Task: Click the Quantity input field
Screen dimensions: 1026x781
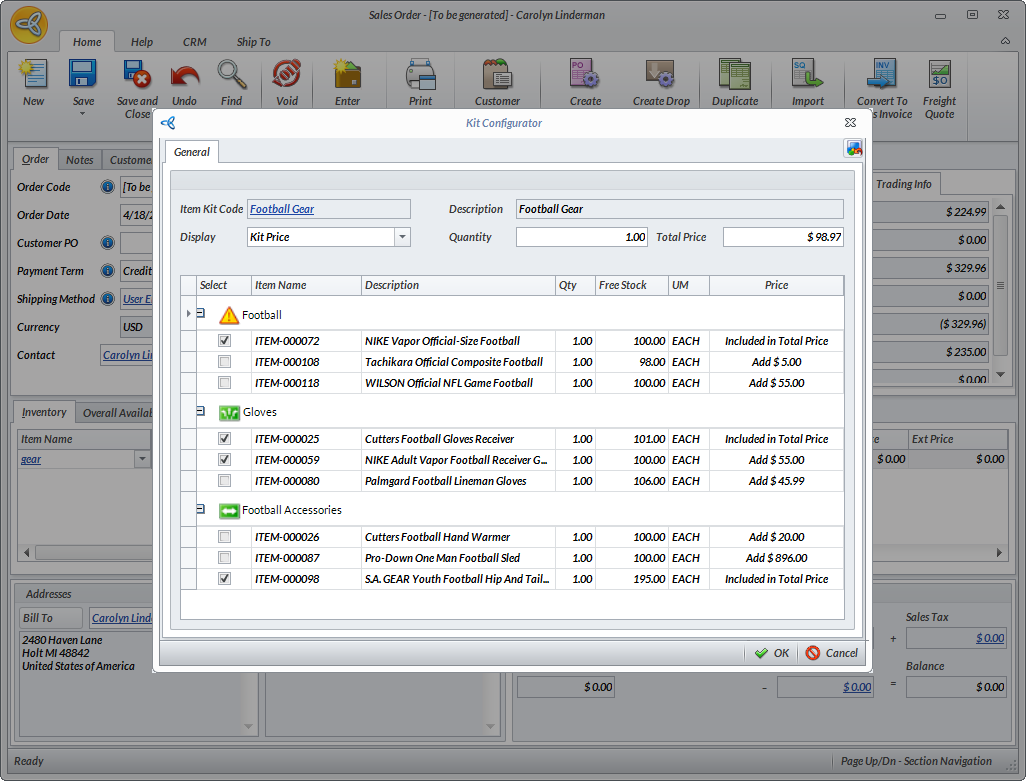Action: 581,238
